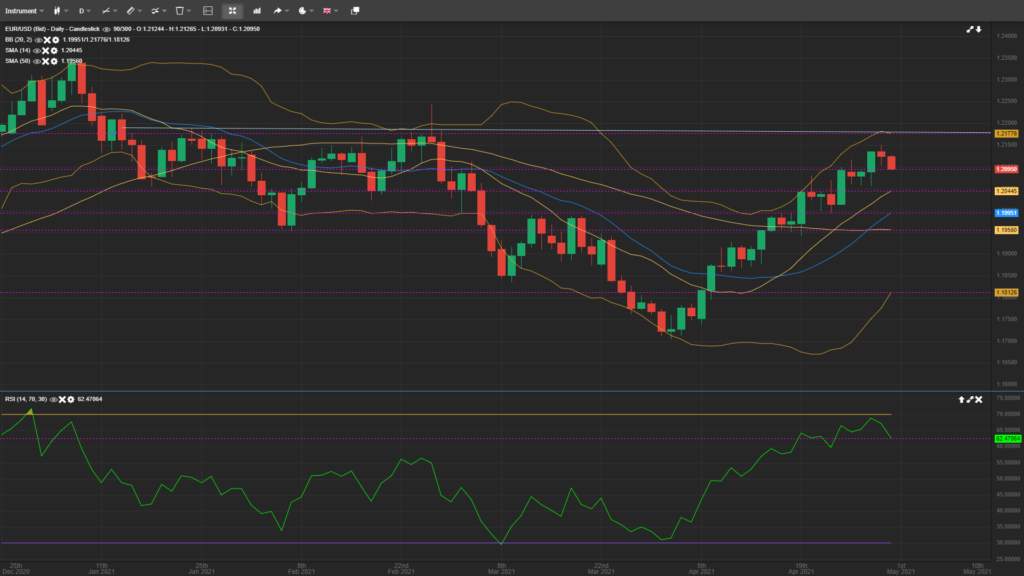The image size is (1024, 576).
Task: Click the 1.20445 SMA price label
Action: 1006,191
